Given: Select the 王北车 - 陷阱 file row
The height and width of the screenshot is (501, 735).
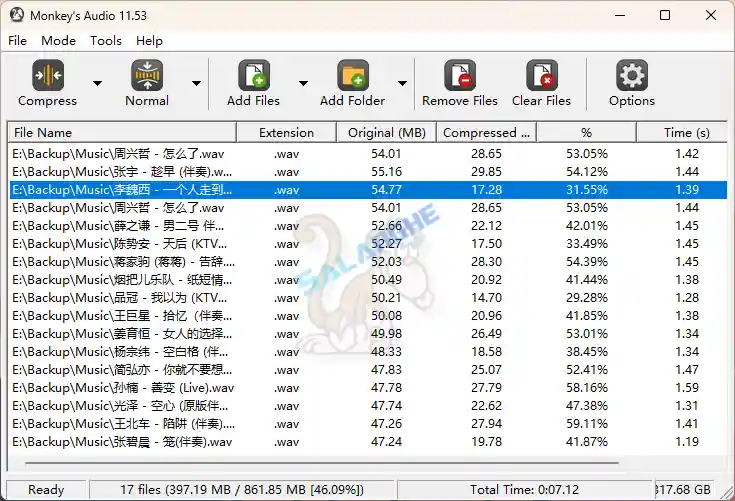Looking at the screenshot, I should tap(368, 424).
